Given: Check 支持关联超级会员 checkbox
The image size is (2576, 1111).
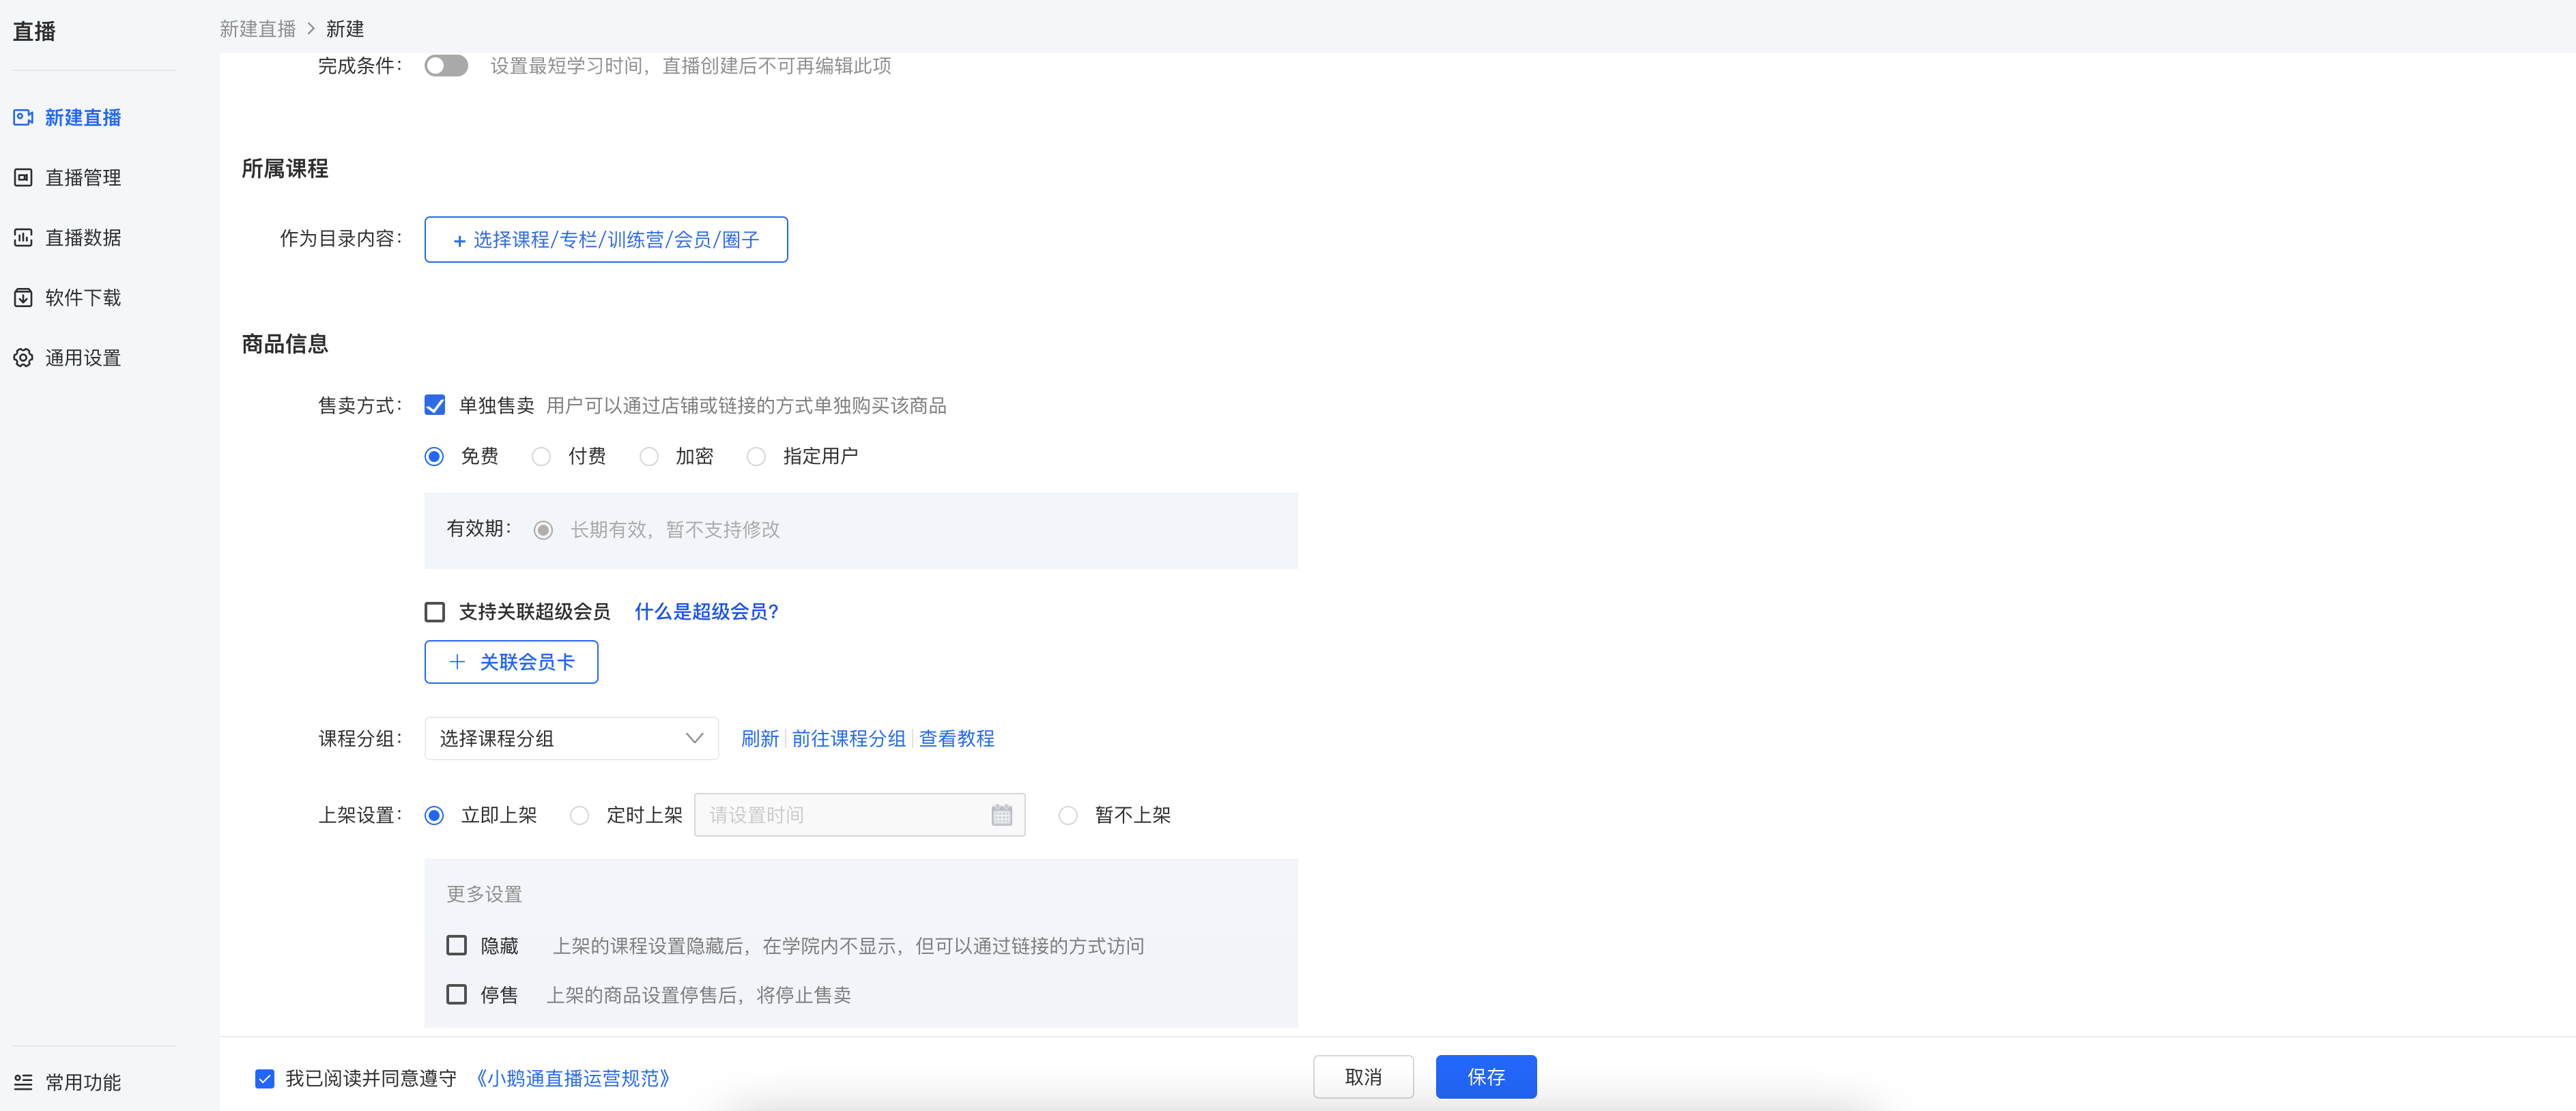Looking at the screenshot, I should [x=435, y=612].
